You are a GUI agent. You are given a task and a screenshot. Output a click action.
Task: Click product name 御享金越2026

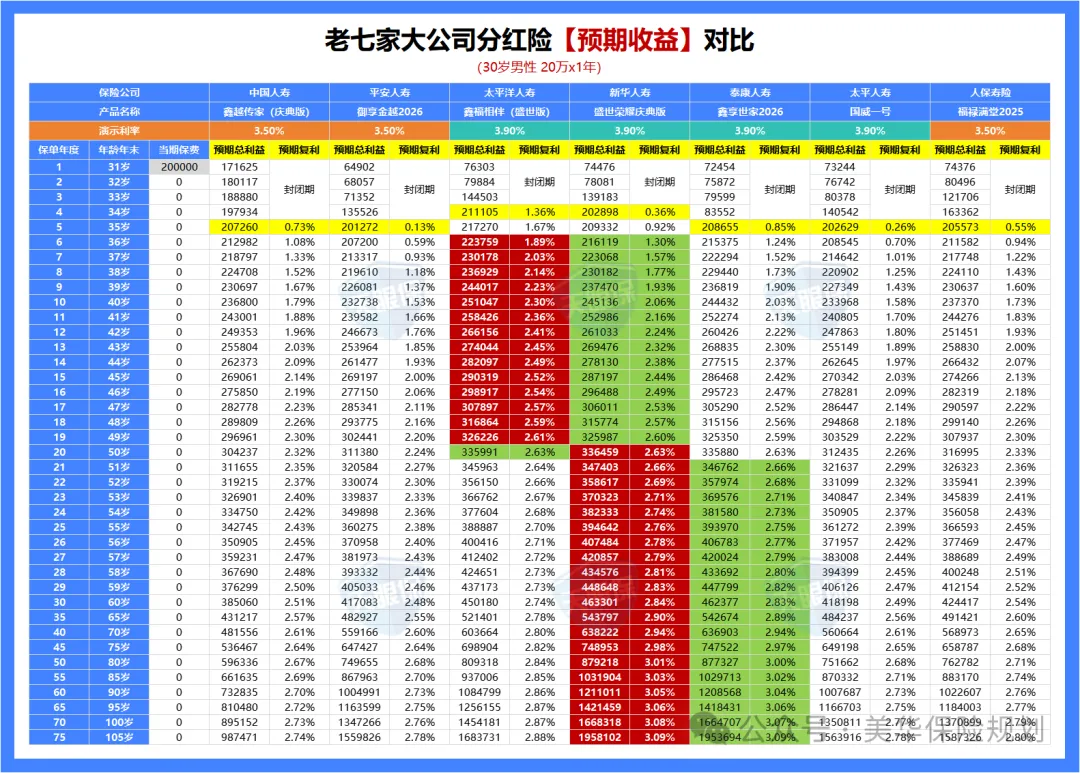click(389, 111)
